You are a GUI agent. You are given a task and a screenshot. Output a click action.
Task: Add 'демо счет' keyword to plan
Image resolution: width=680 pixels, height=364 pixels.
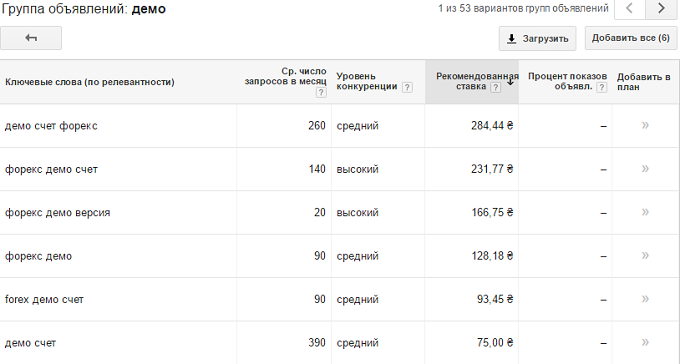pos(645,342)
